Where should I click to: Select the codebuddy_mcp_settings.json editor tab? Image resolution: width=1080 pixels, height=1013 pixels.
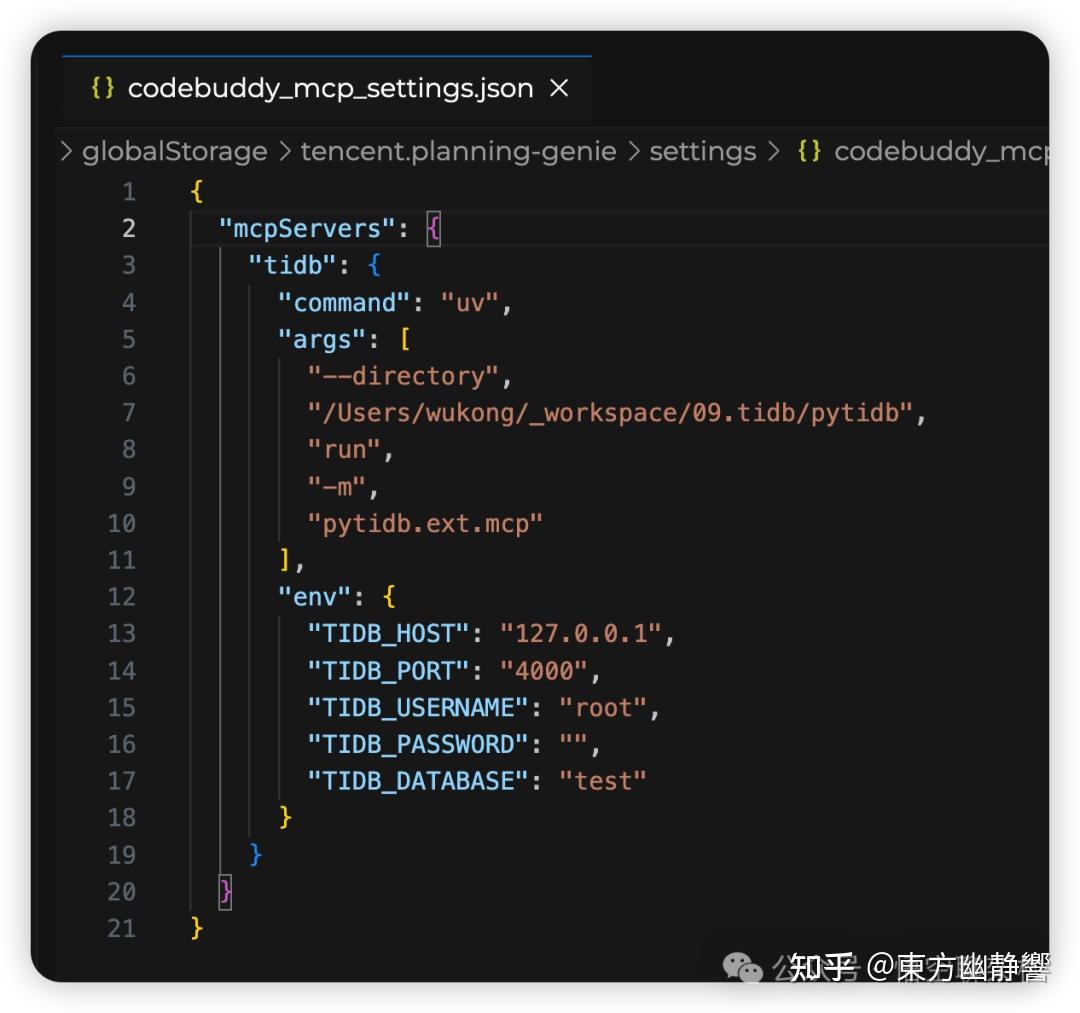pos(326,89)
